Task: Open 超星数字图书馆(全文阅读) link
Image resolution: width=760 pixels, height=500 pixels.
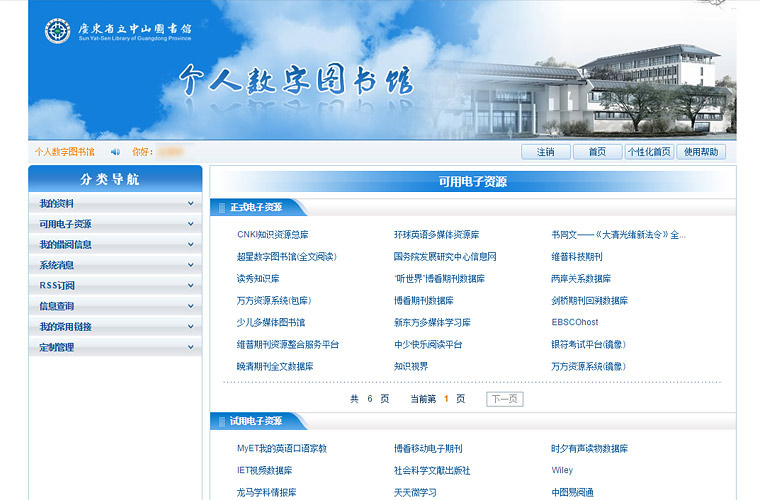Action: click(x=287, y=257)
